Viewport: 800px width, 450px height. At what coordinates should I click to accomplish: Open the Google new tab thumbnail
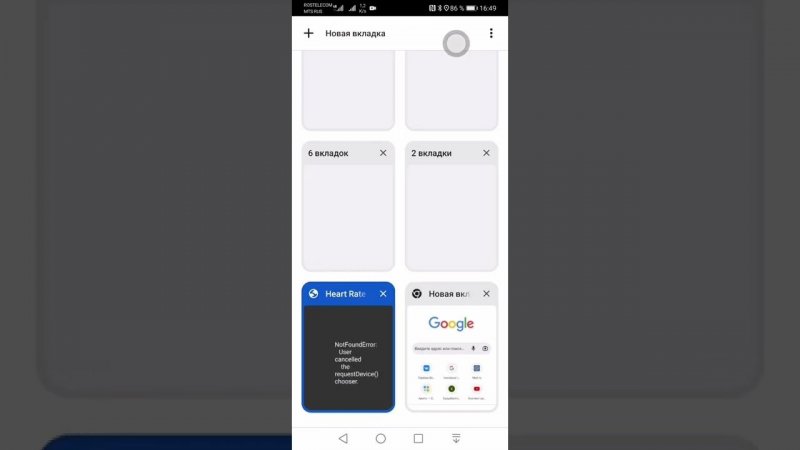(x=452, y=358)
